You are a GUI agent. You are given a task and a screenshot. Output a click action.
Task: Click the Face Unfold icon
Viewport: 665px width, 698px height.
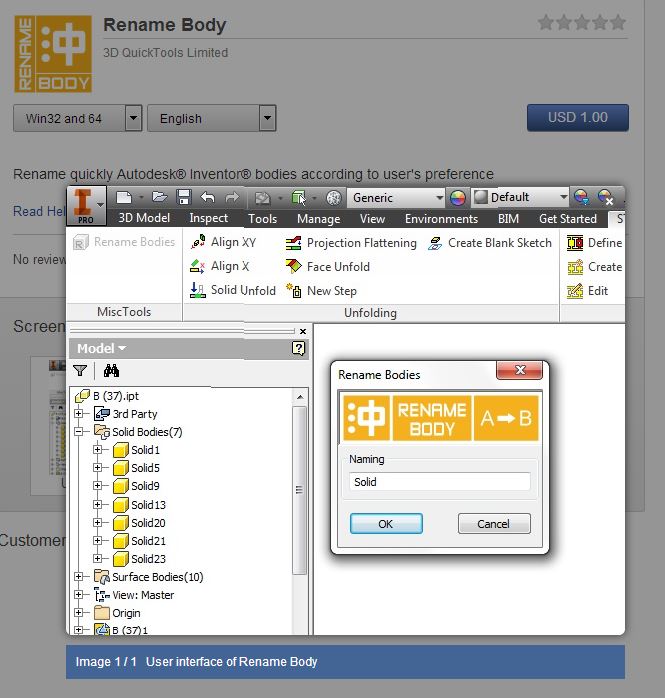(293, 266)
